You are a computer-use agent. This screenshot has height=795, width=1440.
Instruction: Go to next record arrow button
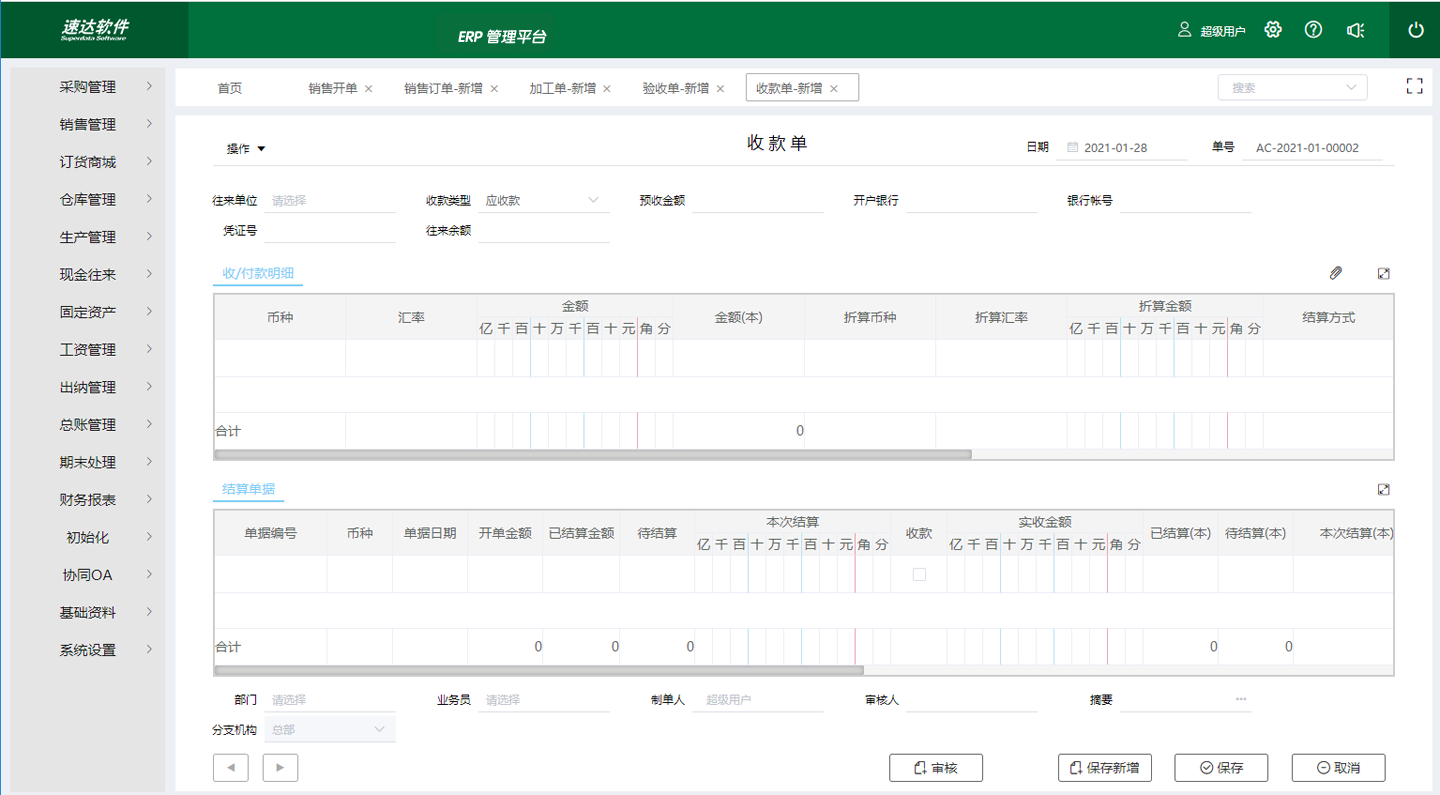click(280, 767)
